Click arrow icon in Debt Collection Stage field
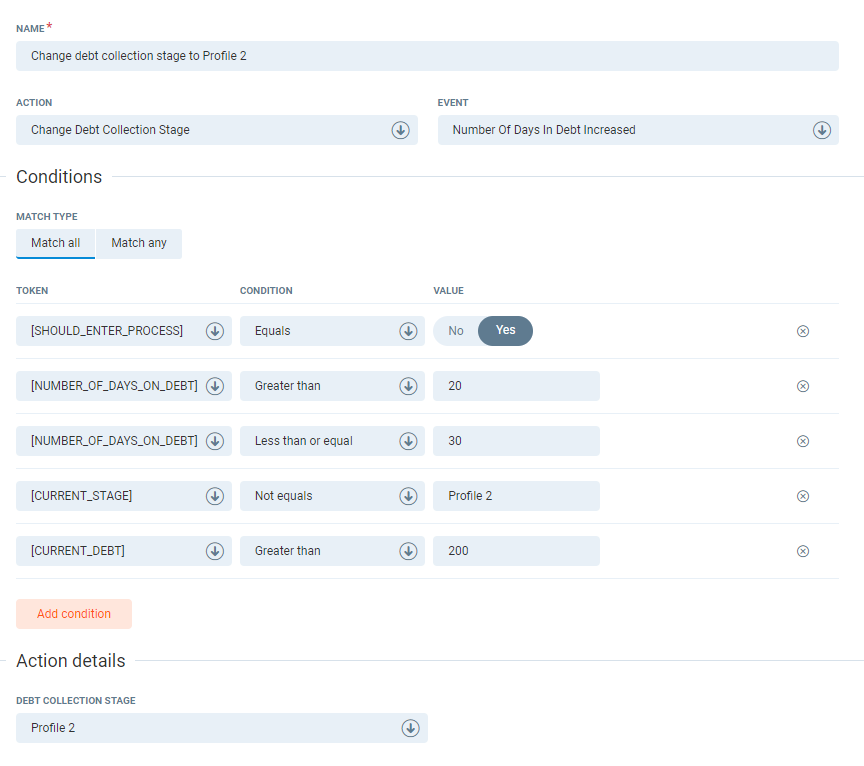 point(410,728)
